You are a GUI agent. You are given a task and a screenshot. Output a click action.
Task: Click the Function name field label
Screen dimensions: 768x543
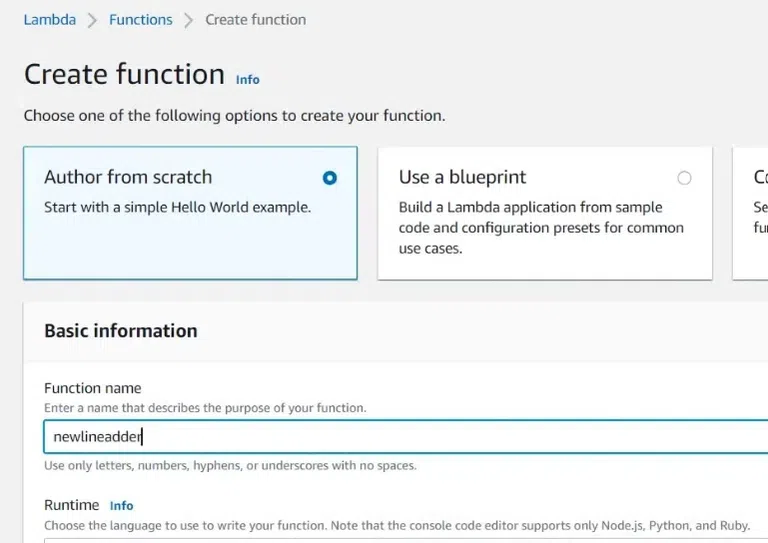[x=93, y=388]
